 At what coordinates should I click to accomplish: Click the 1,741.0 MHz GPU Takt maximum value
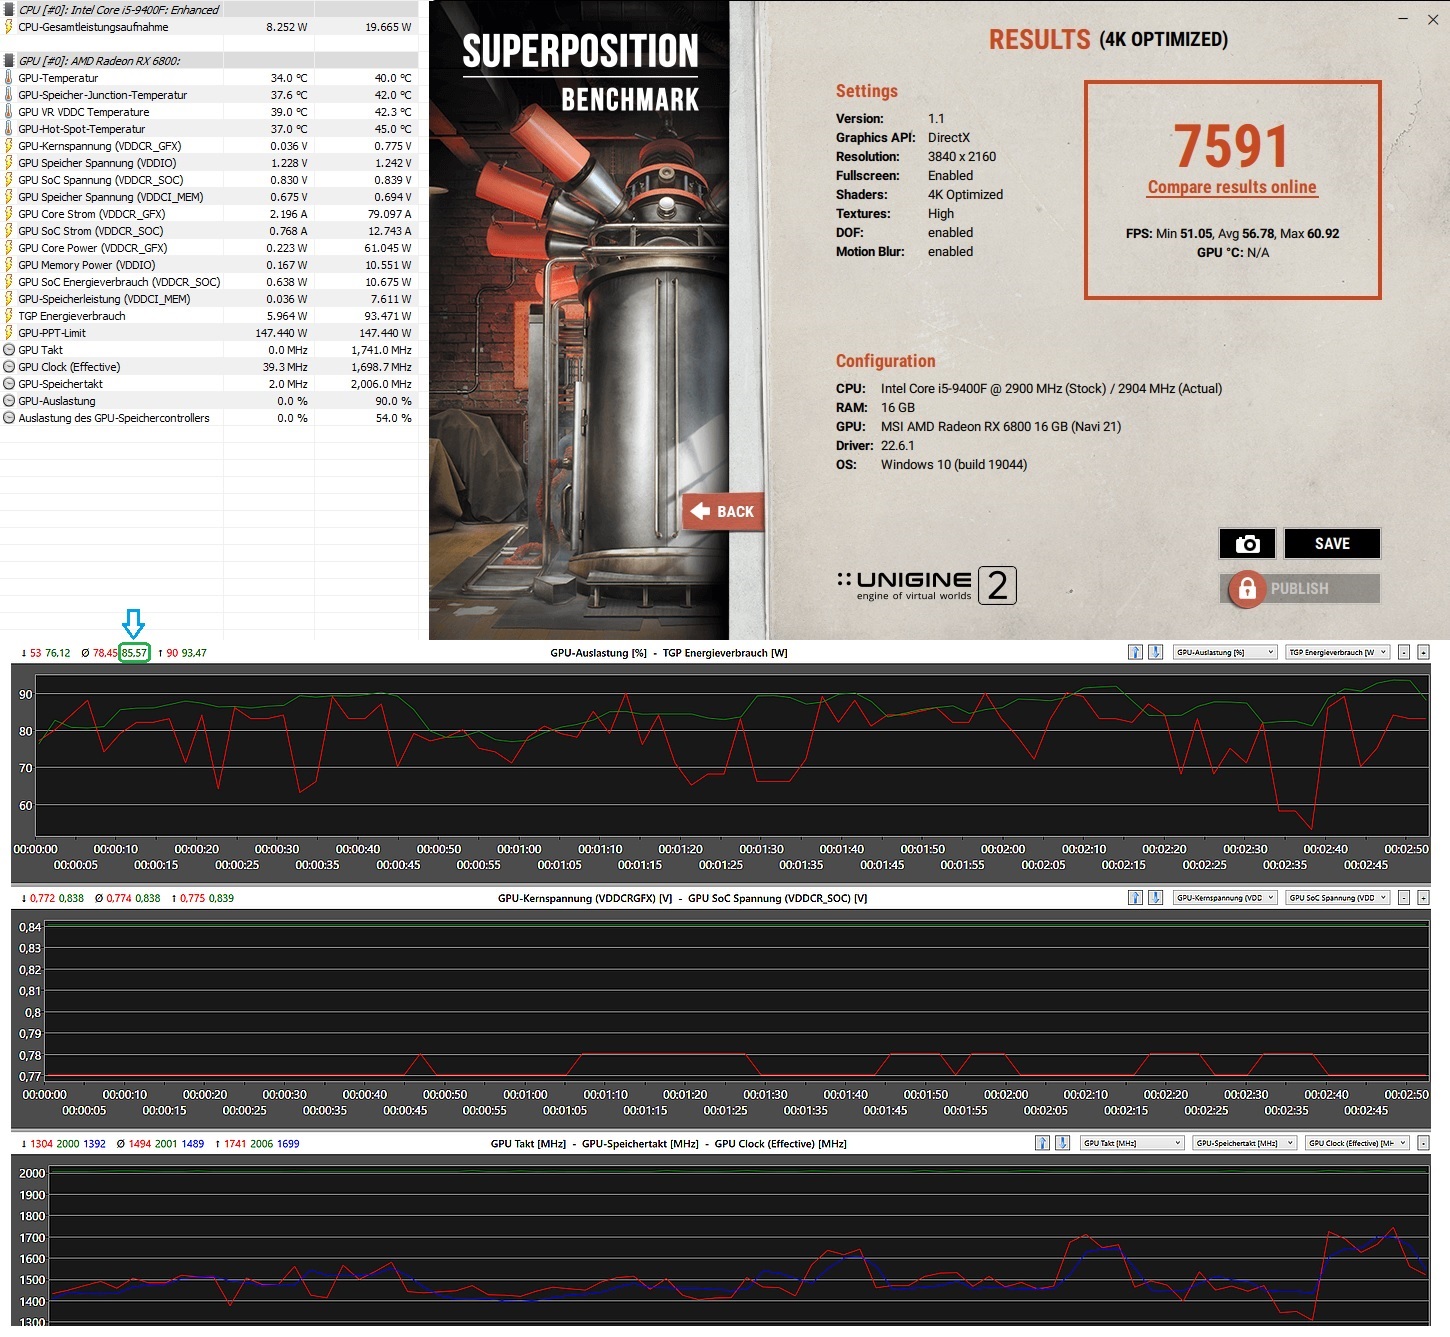381,350
